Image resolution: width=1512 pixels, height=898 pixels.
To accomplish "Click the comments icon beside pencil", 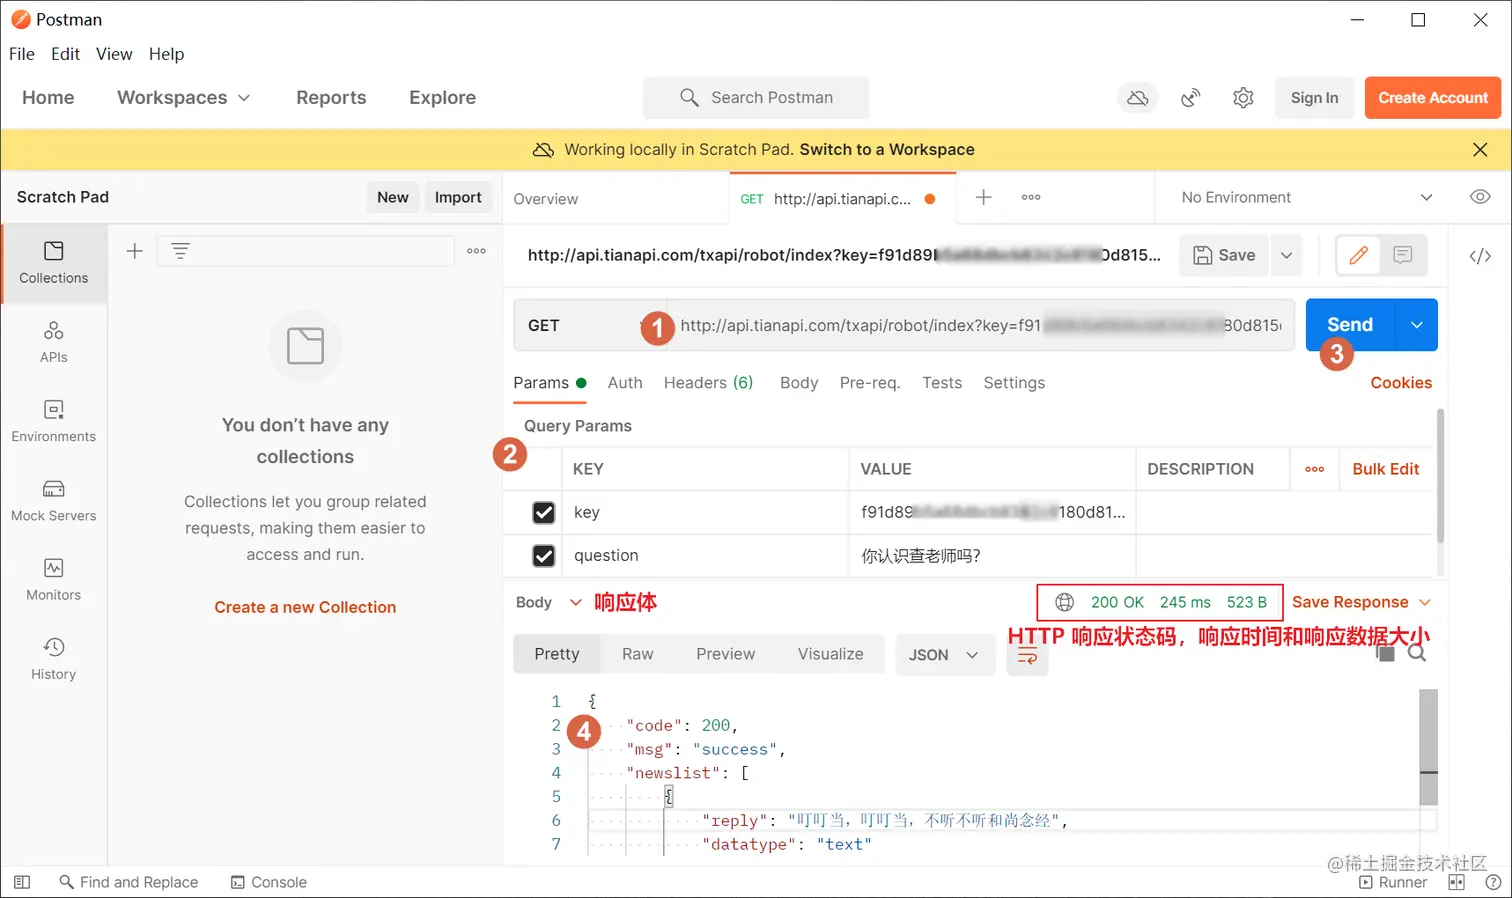I will [x=1403, y=255].
